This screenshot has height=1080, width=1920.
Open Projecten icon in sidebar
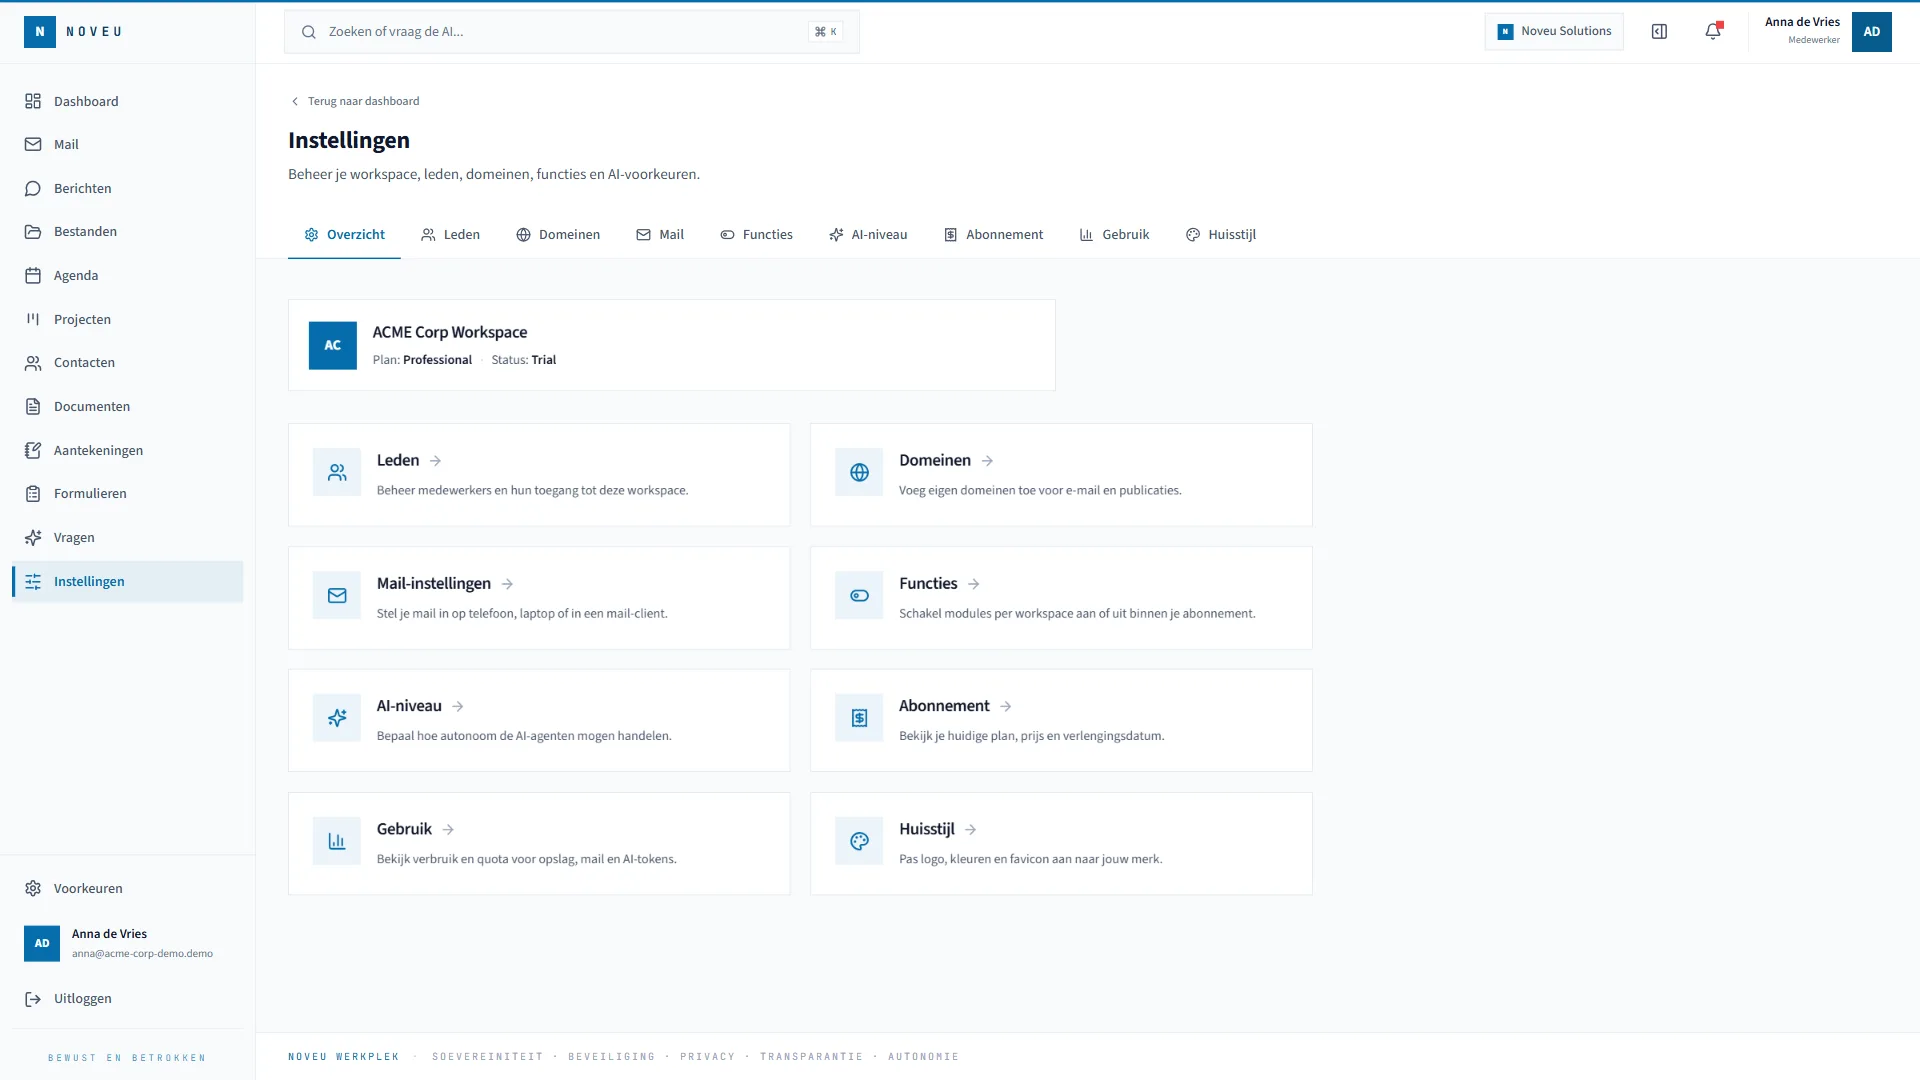[33, 319]
